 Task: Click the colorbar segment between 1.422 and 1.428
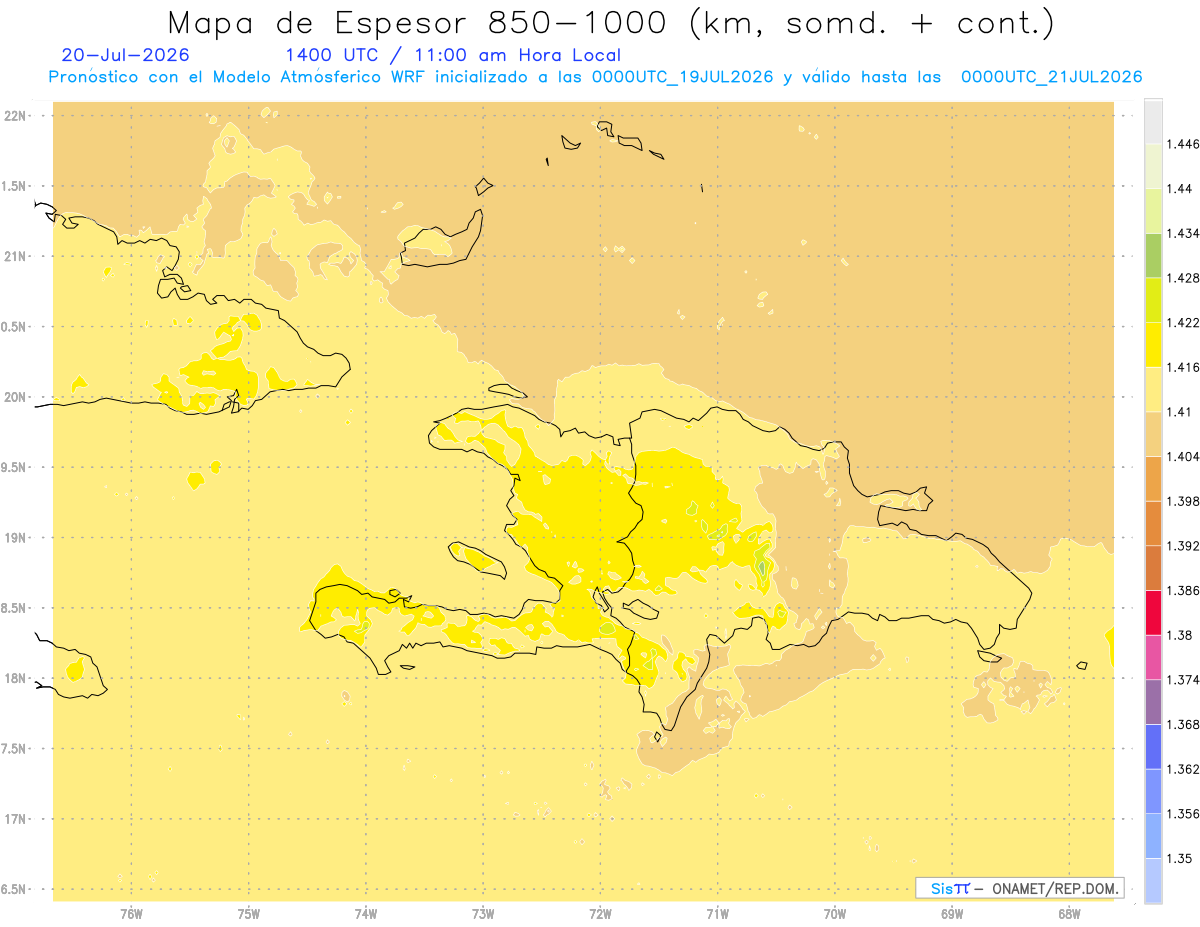[x=1153, y=300]
